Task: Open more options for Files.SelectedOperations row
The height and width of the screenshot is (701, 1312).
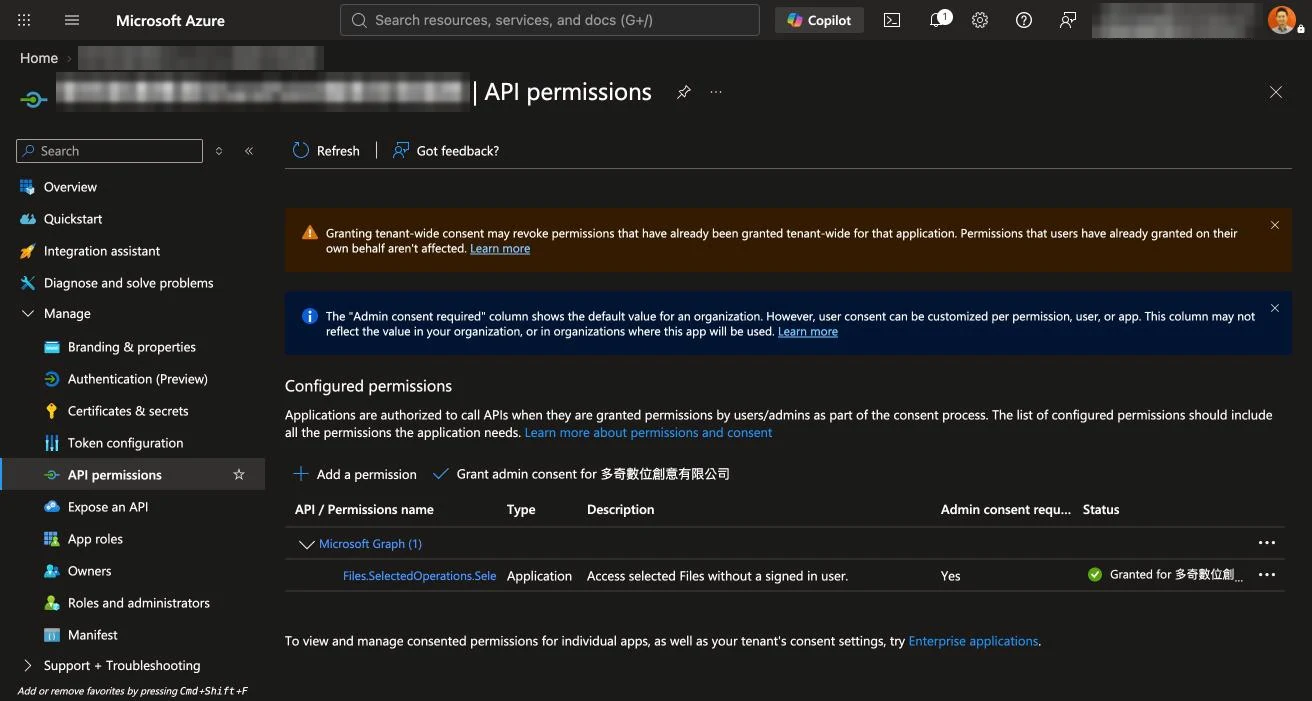Action: [1267, 575]
